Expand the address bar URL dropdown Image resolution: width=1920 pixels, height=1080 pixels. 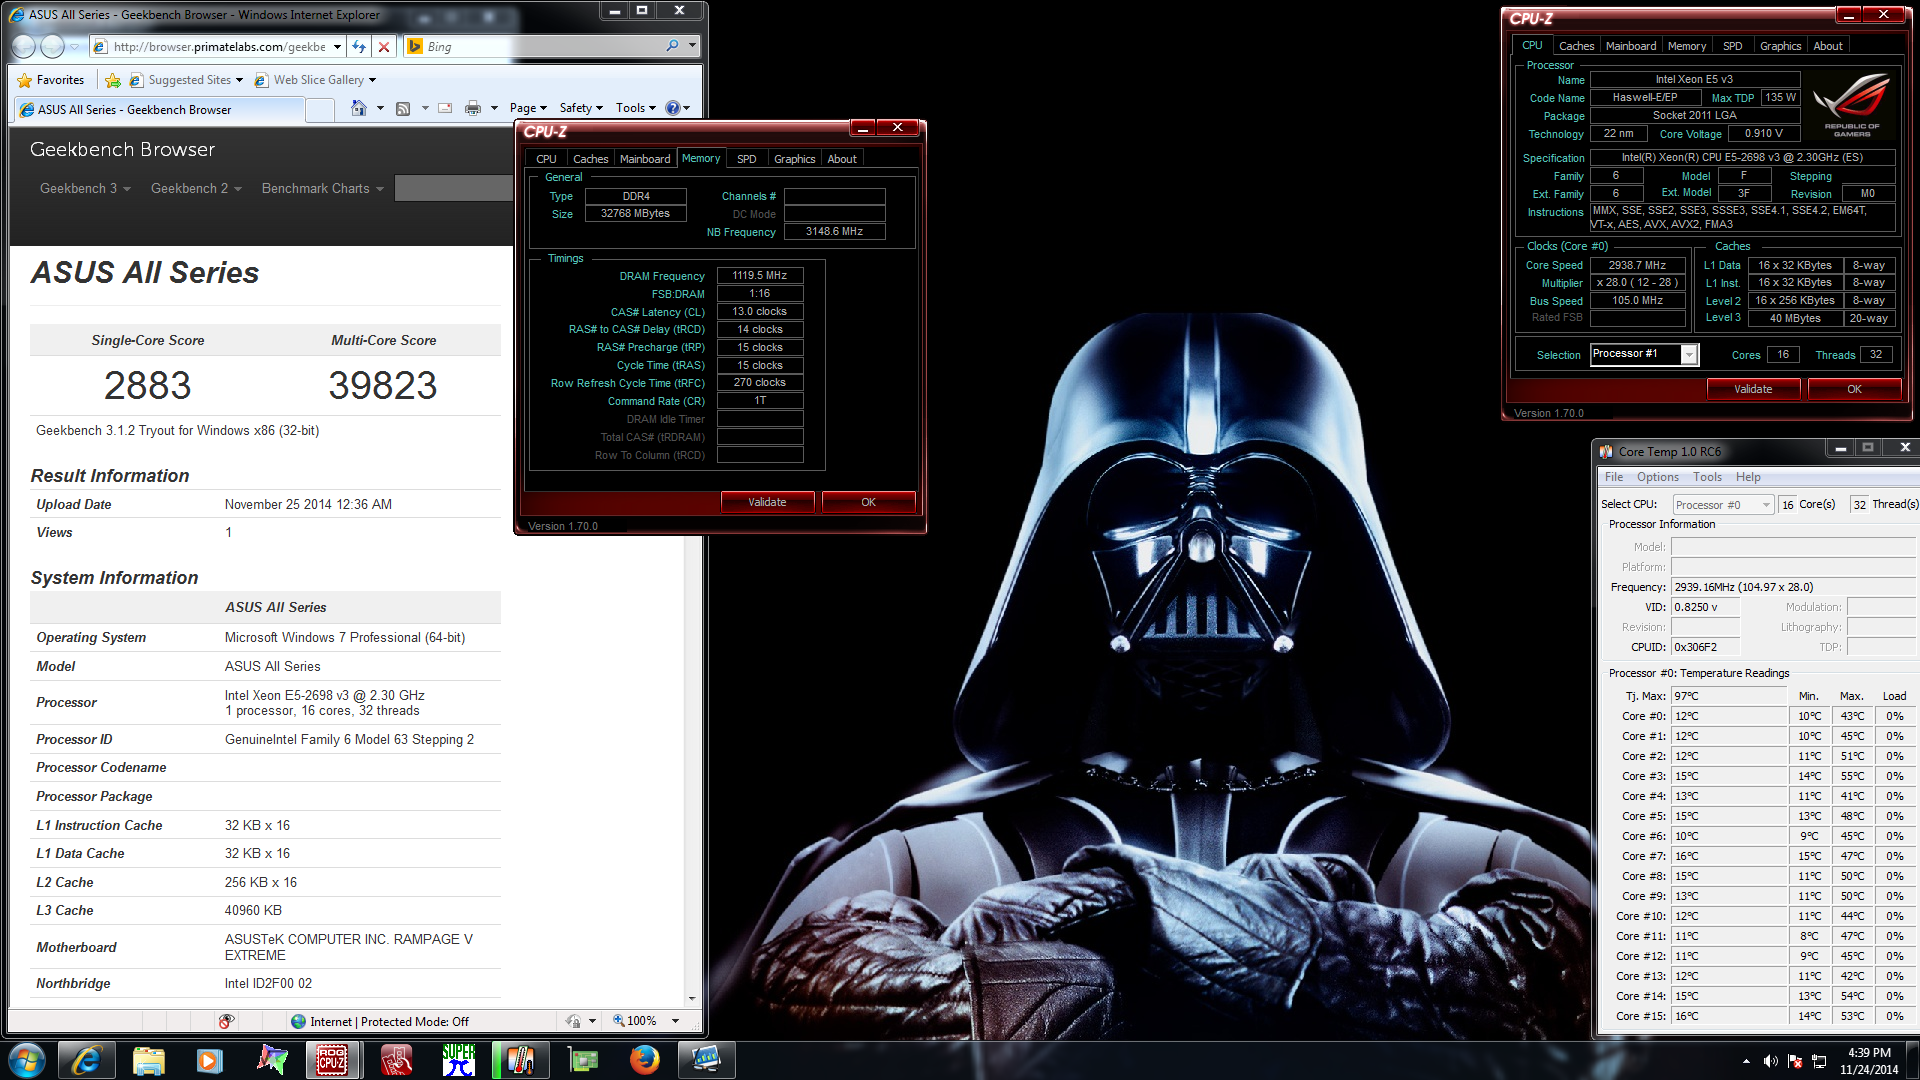337,46
